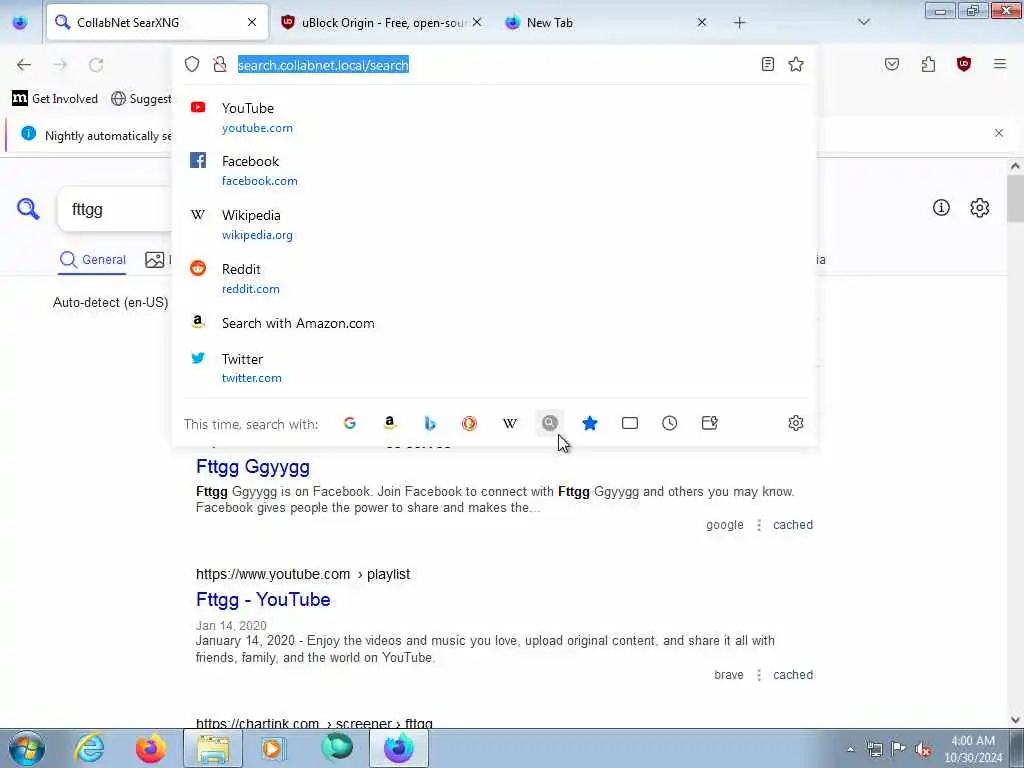Open SearXNG about info icon

point(941,208)
